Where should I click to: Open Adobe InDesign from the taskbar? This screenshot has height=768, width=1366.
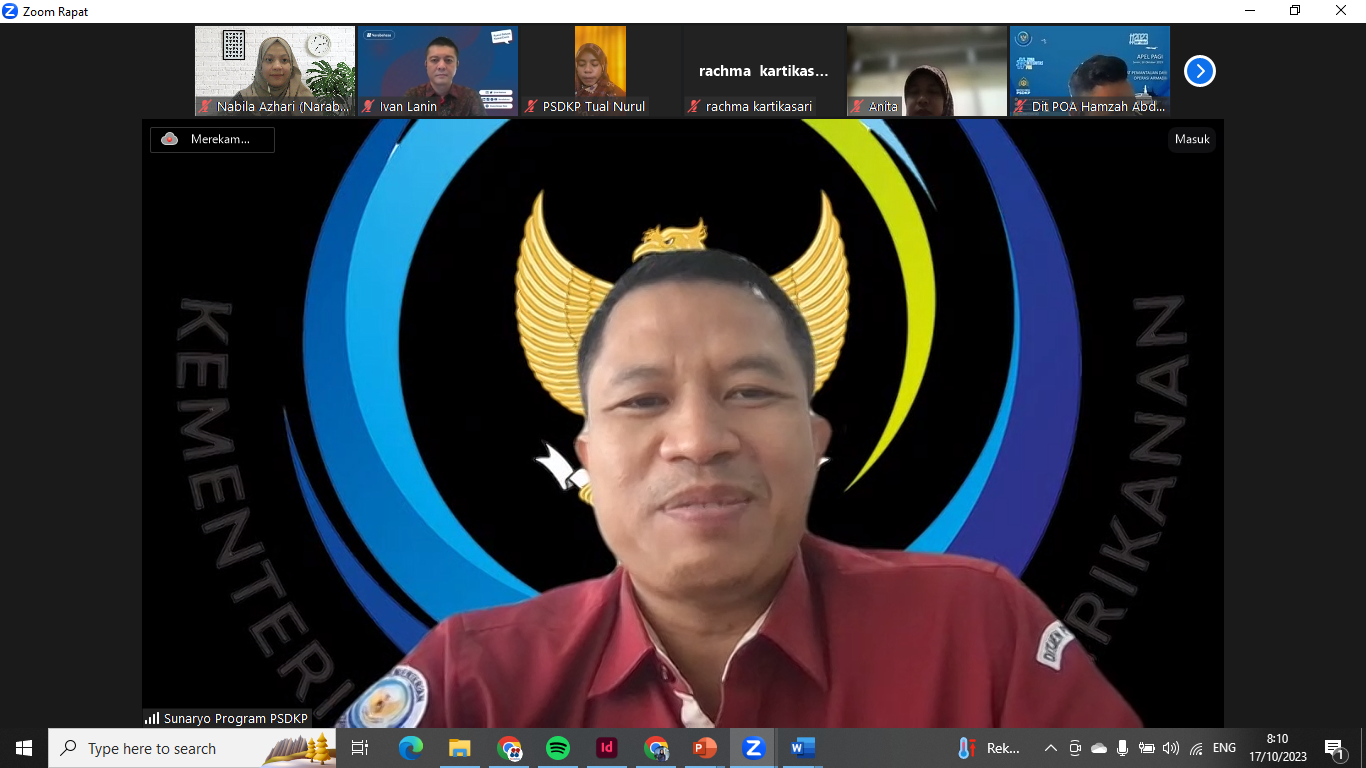[x=607, y=748]
